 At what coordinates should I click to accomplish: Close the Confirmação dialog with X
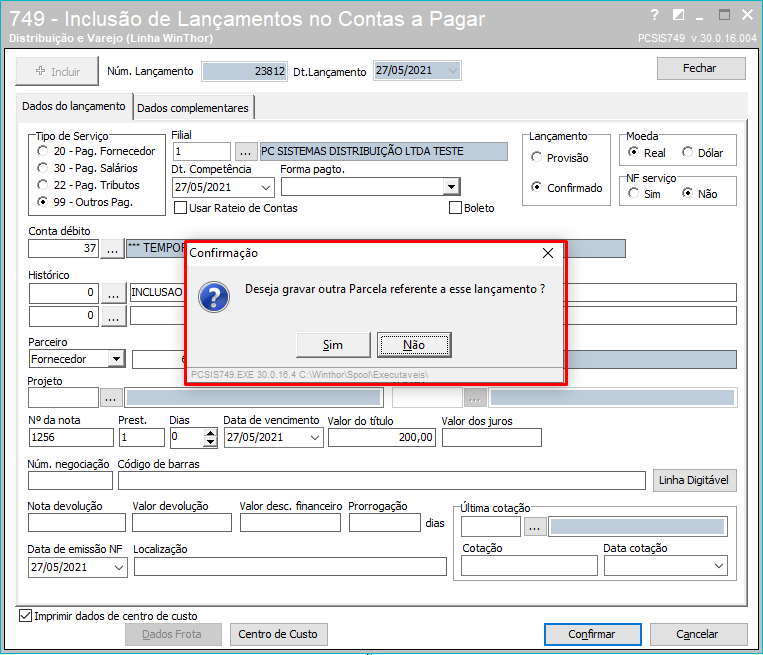[x=548, y=253]
